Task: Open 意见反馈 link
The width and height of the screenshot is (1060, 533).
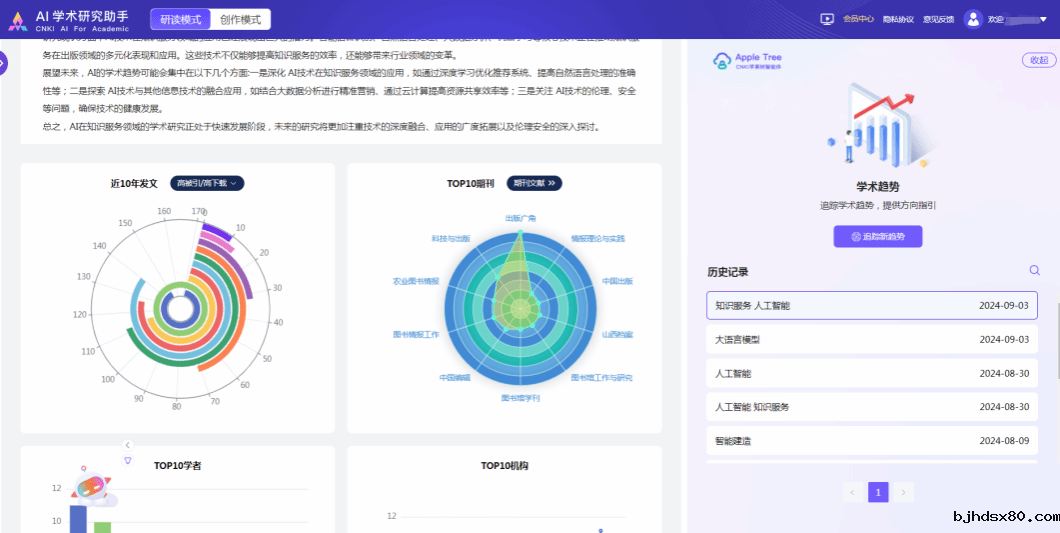Action: tap(938, 19)
